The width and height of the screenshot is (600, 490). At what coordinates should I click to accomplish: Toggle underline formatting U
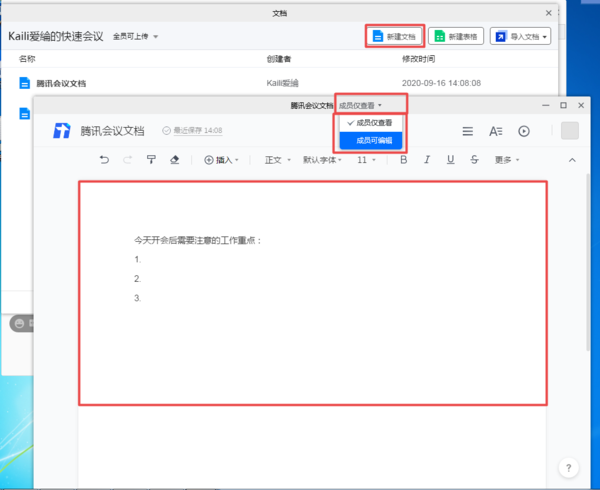[451, 159]
